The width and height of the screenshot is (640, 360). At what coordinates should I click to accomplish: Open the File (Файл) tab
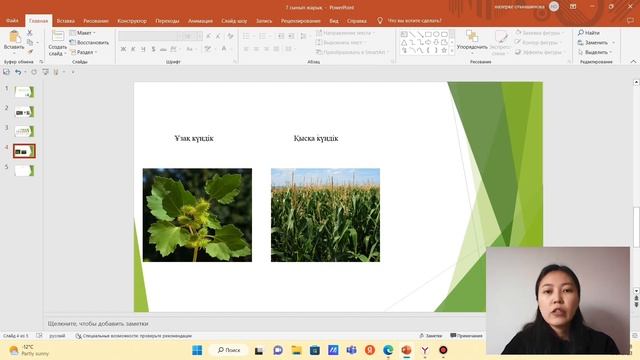[12, 20]
